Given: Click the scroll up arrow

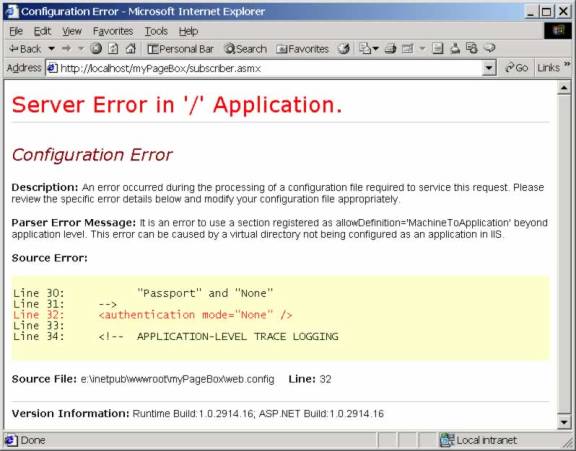Looking at the screenshot, I should [564, 88].
